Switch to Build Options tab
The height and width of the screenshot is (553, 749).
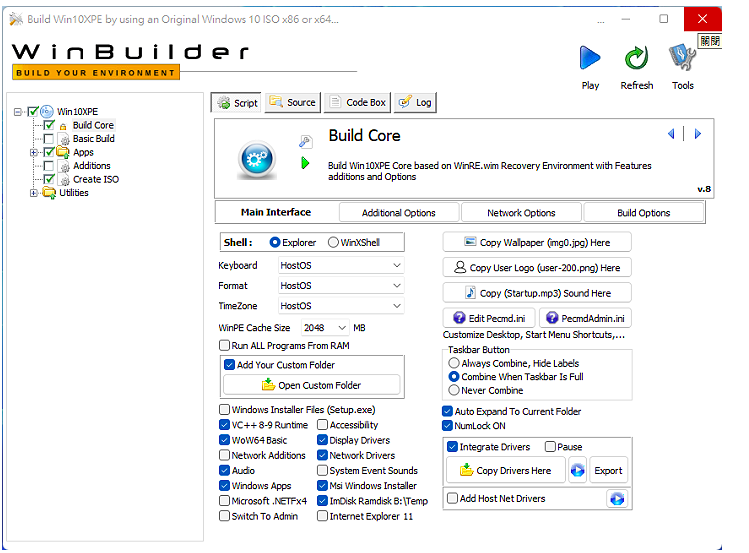click(643, 213)
